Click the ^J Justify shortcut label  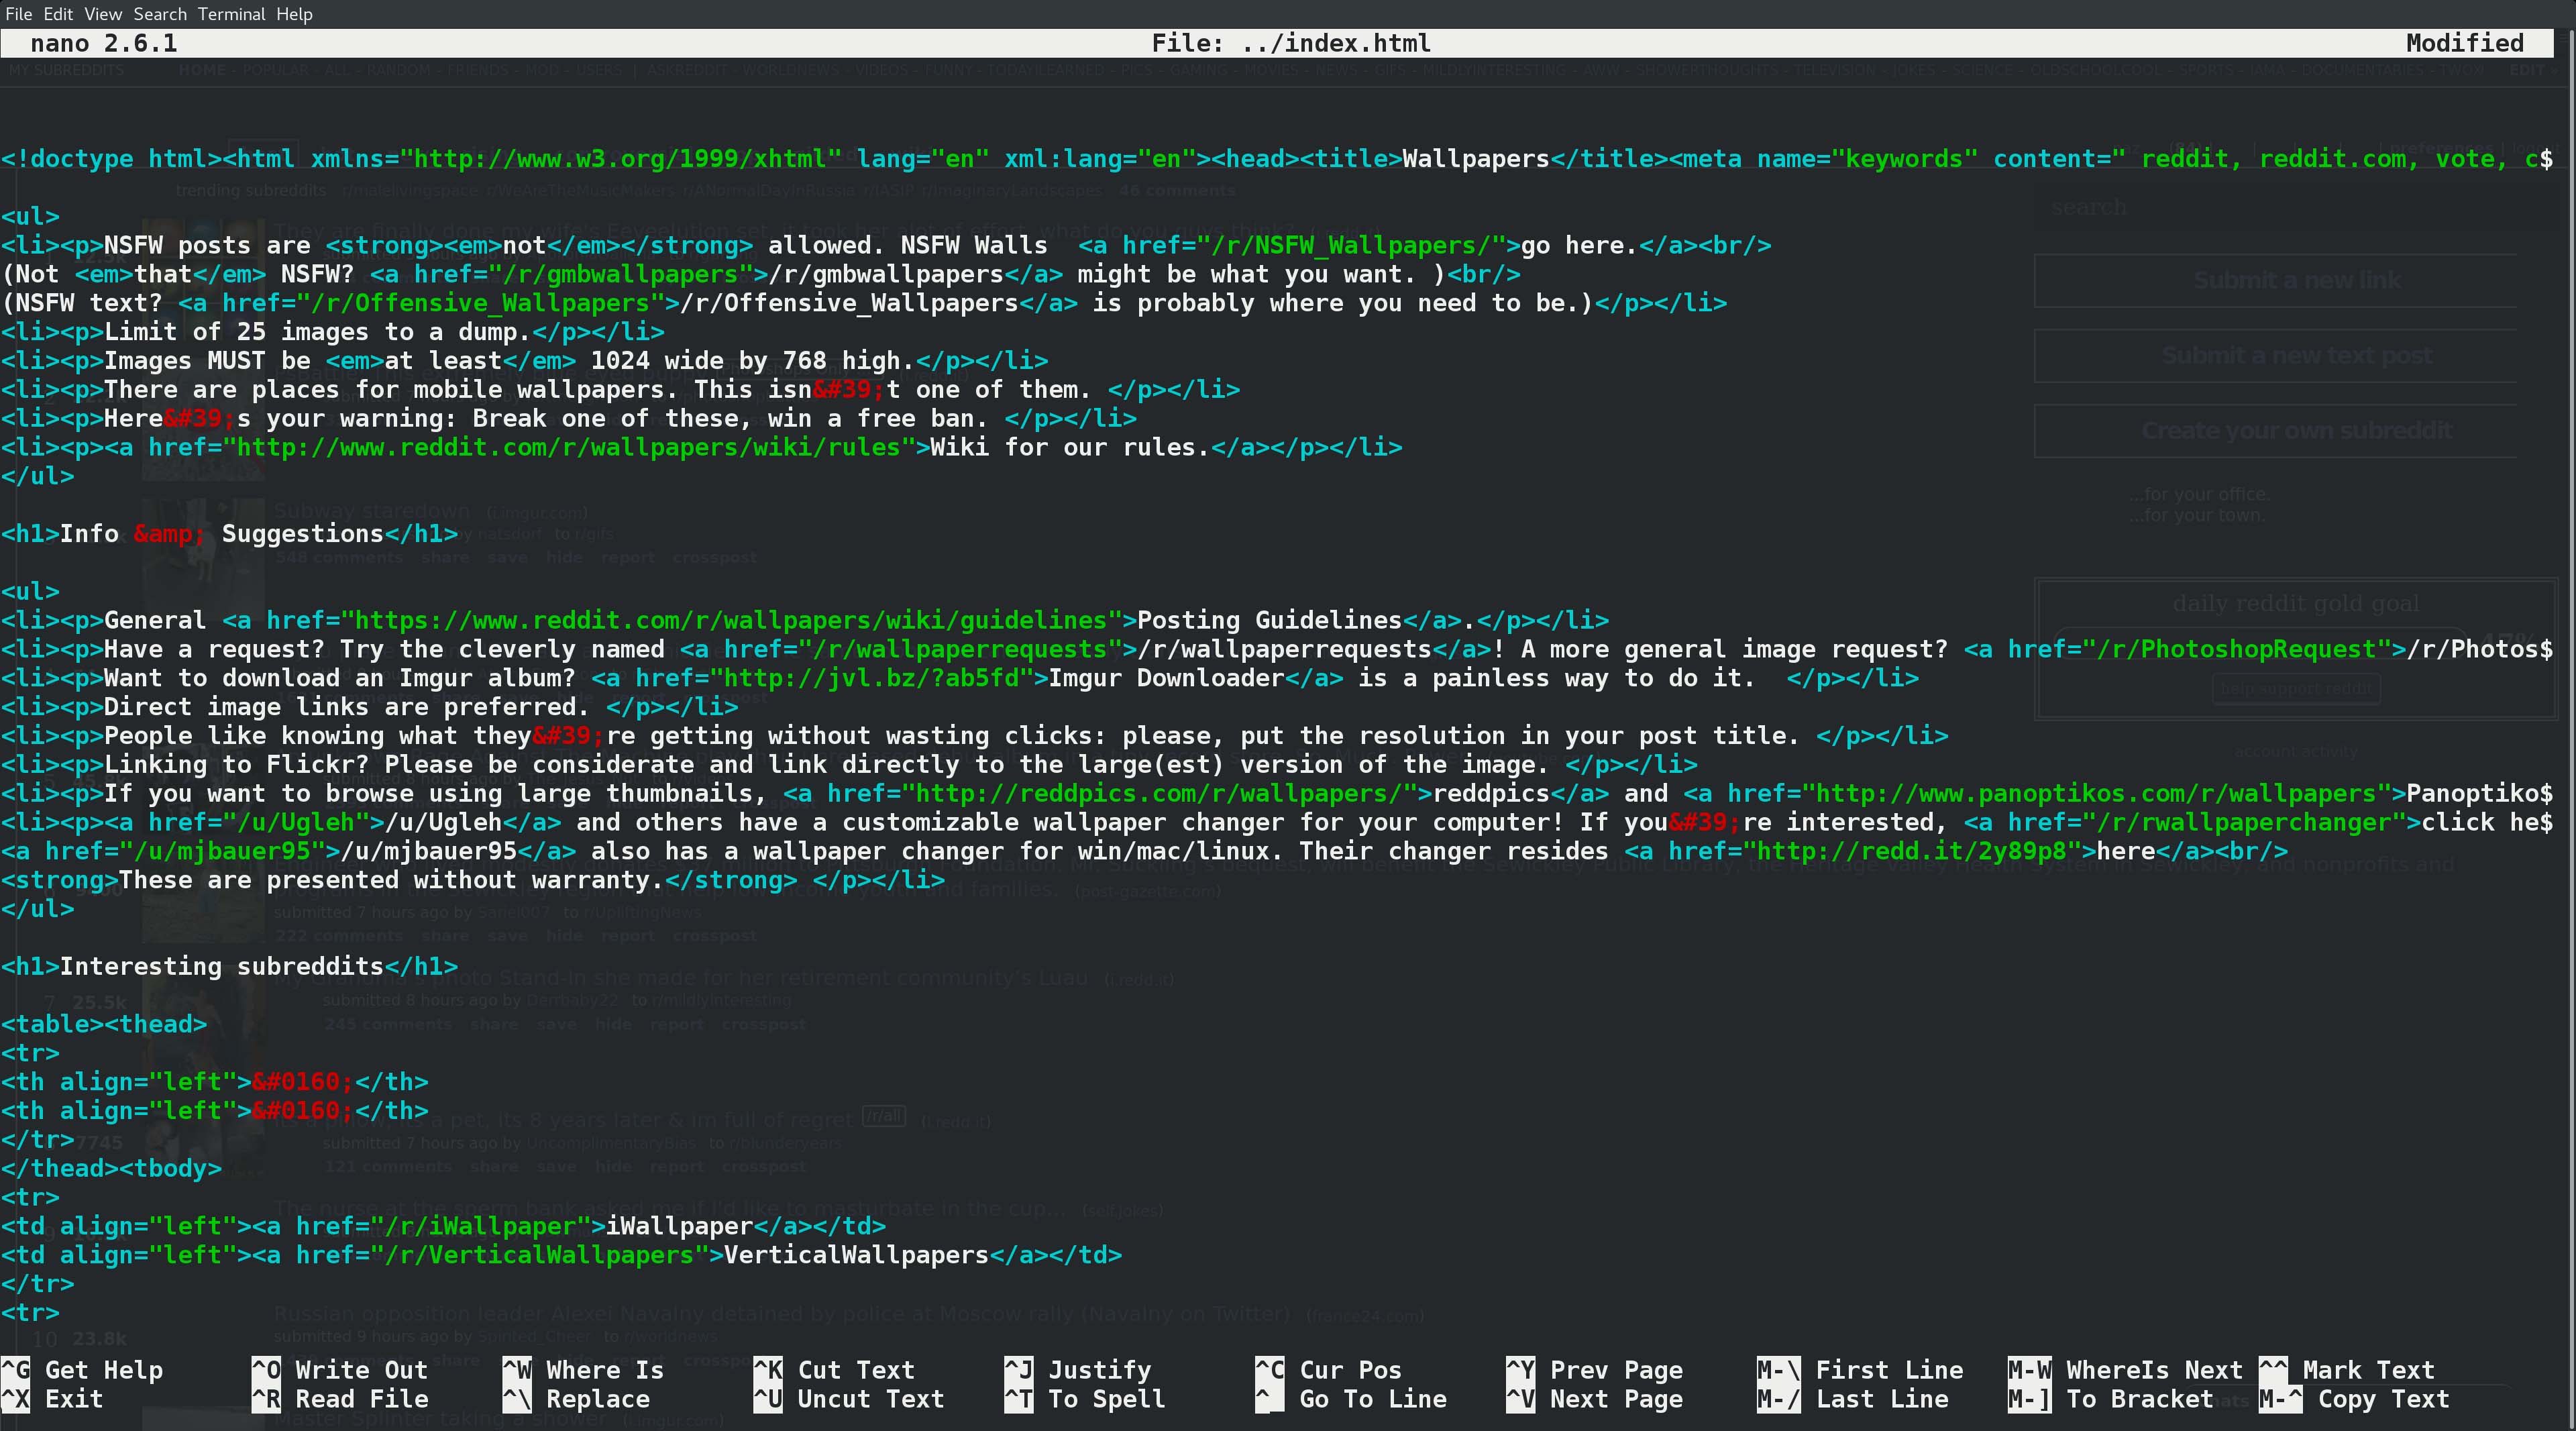(1099, 1370)
